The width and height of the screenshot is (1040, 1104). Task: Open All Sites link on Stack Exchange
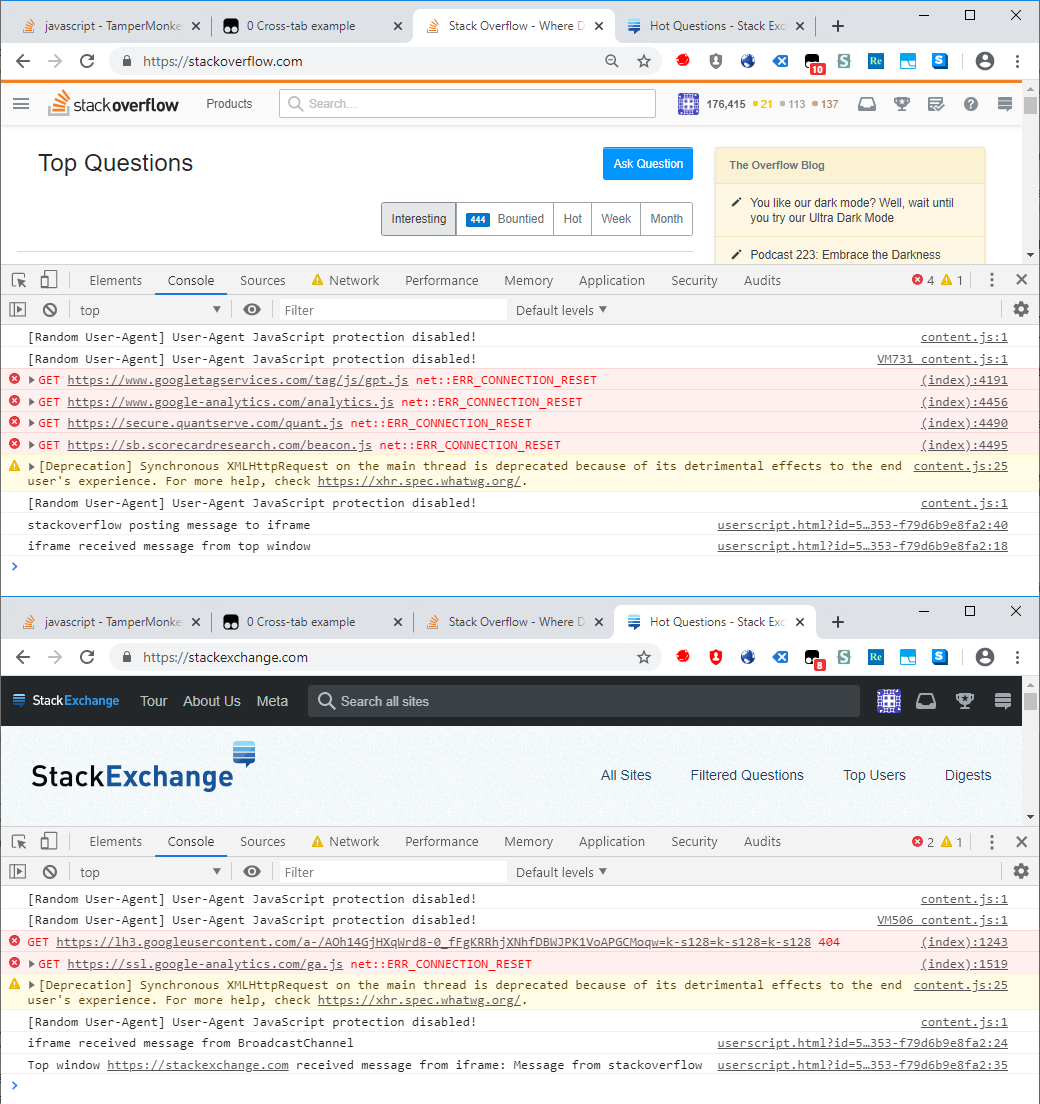pos(626,775)
